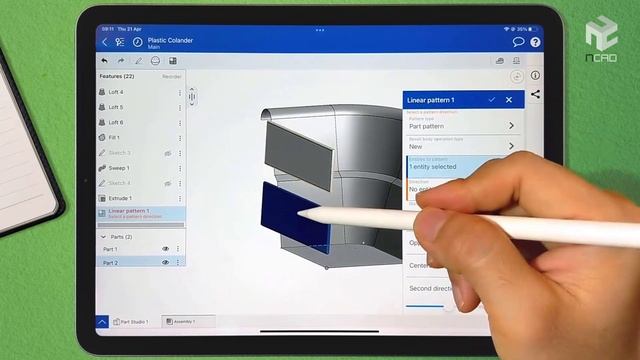
Task: Go back using the header back arrow
Action: [105, 42]
